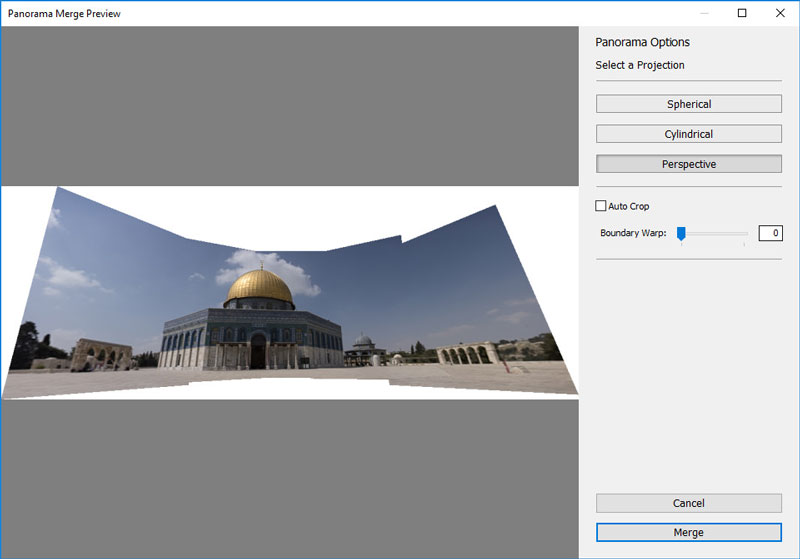The height and width of the screenshot is (559, 800).
Task: Cancel the panorama merge dialog
Action: click(x=688, y=503)
